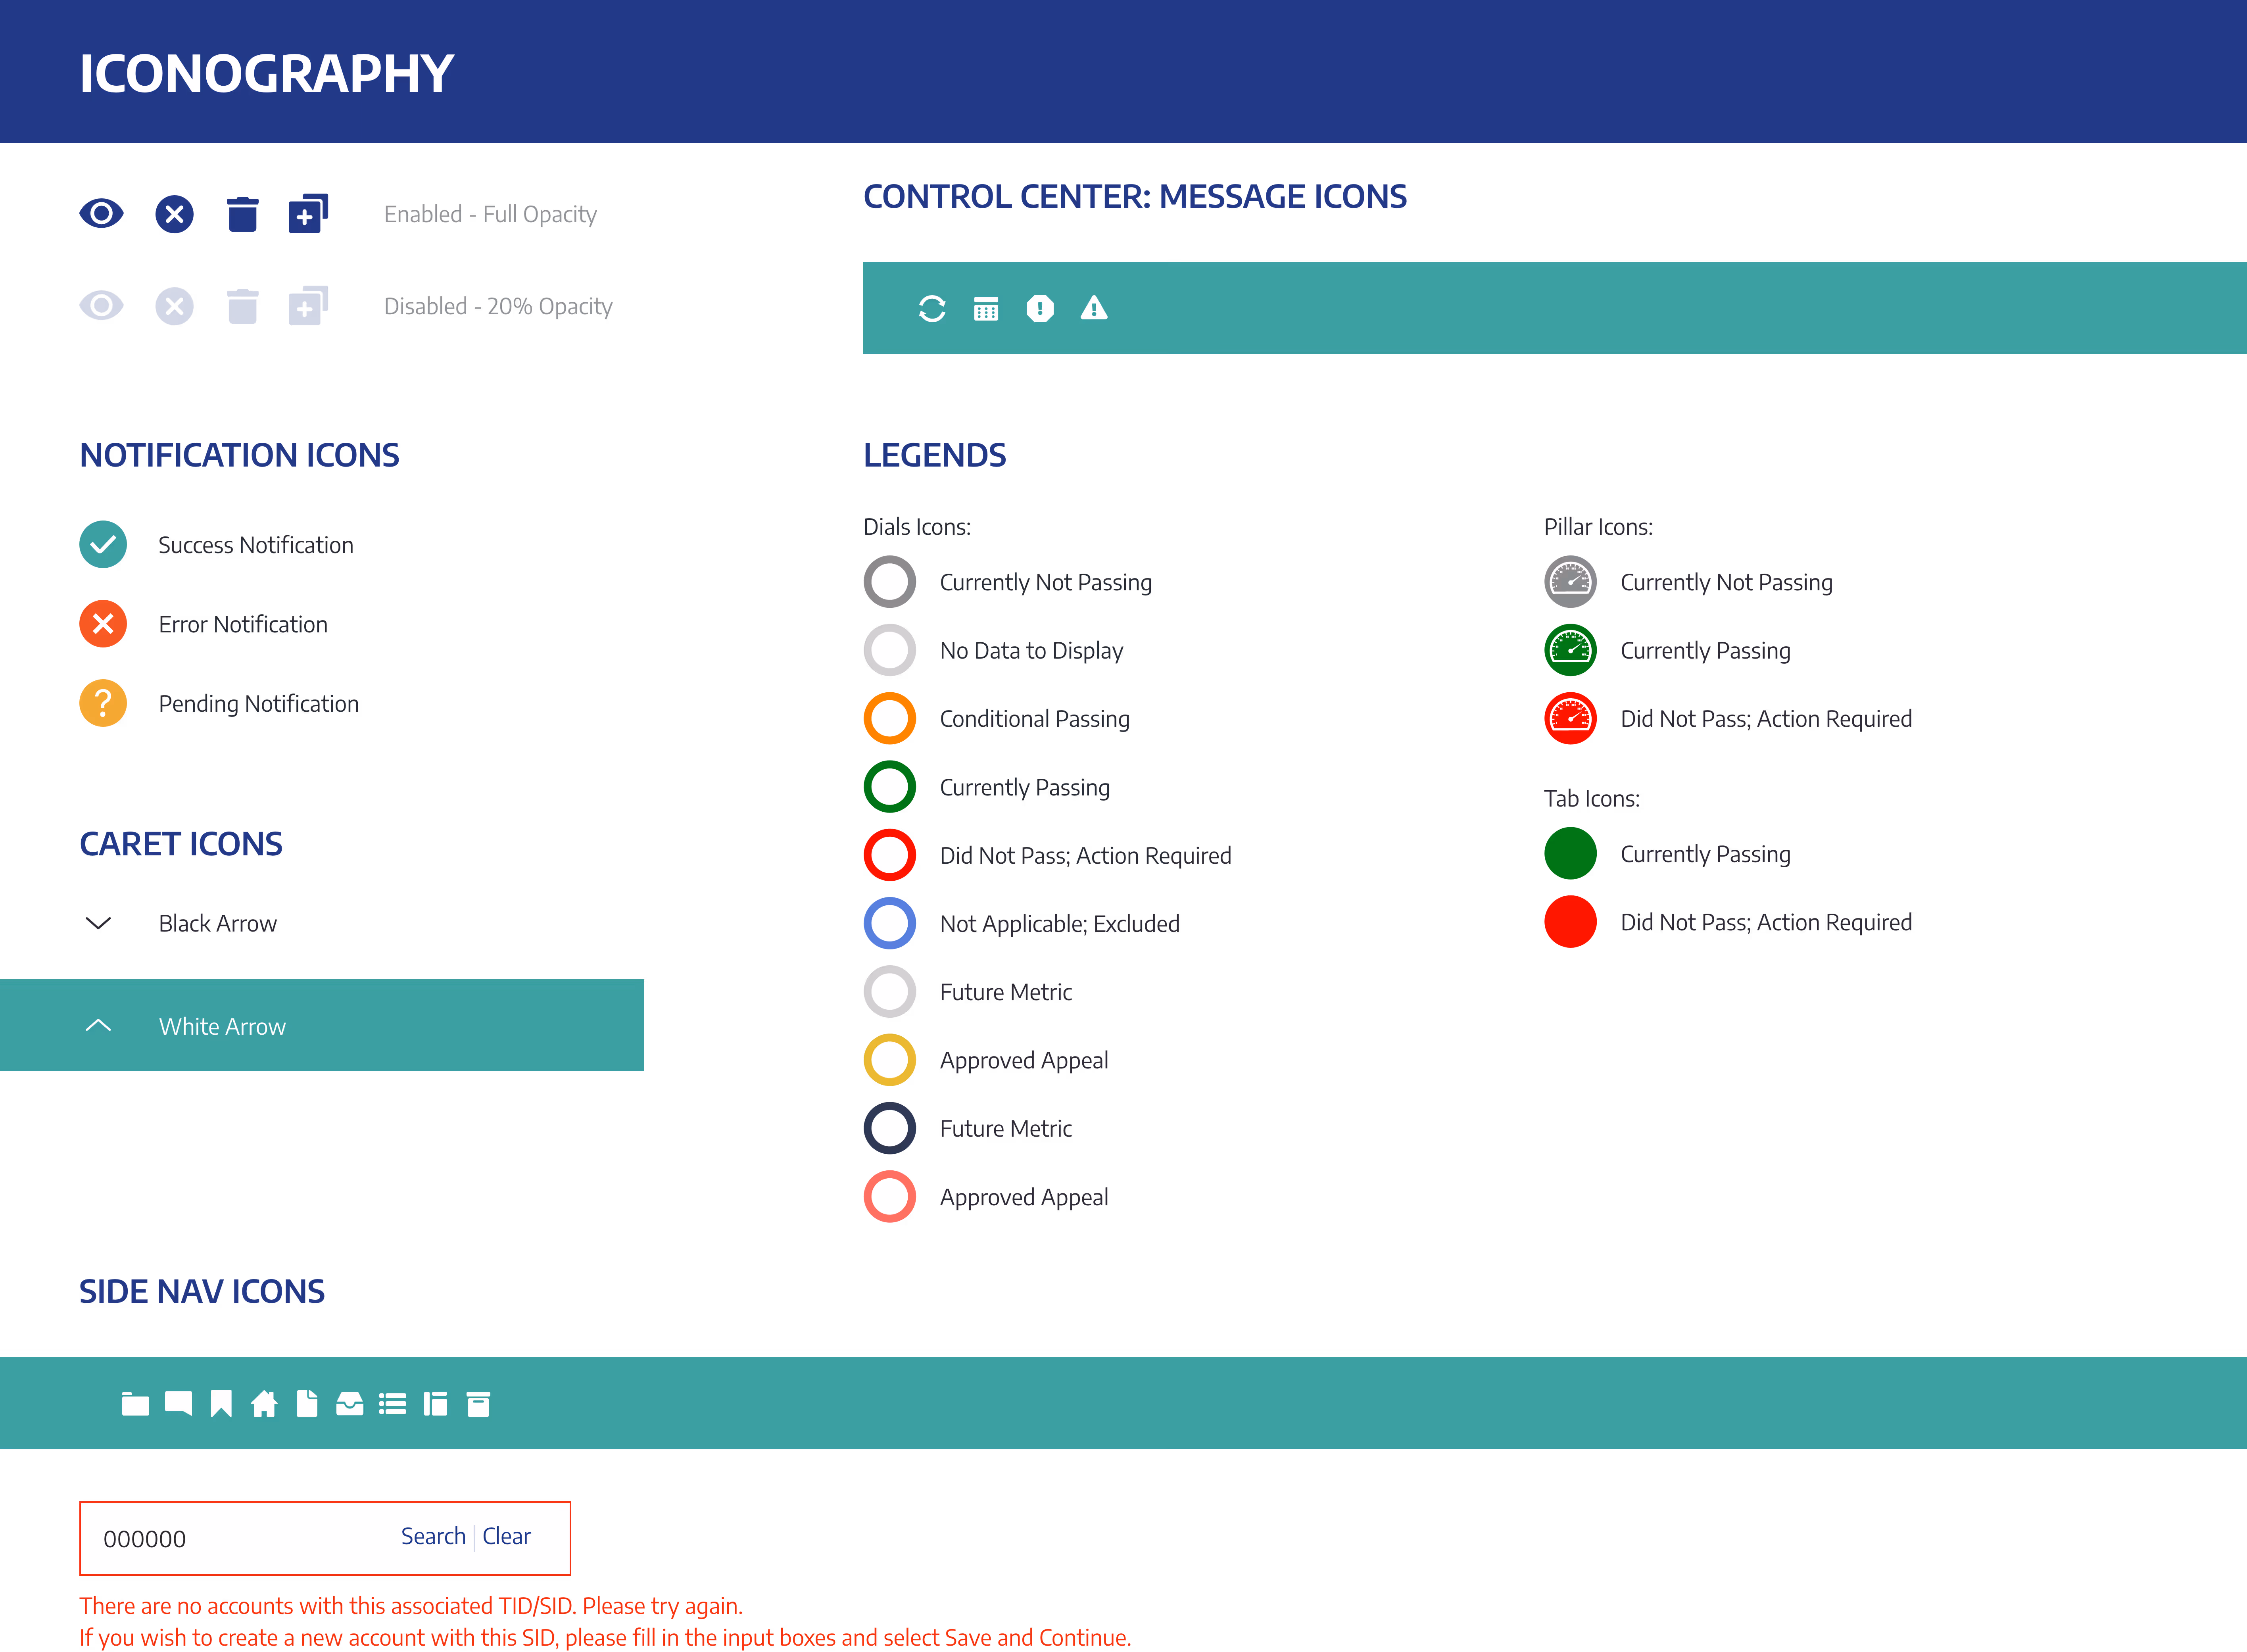Click the folder icon in side nav
The width and height of the screenshot is (2247, 1652).
tap(135, 1404)
